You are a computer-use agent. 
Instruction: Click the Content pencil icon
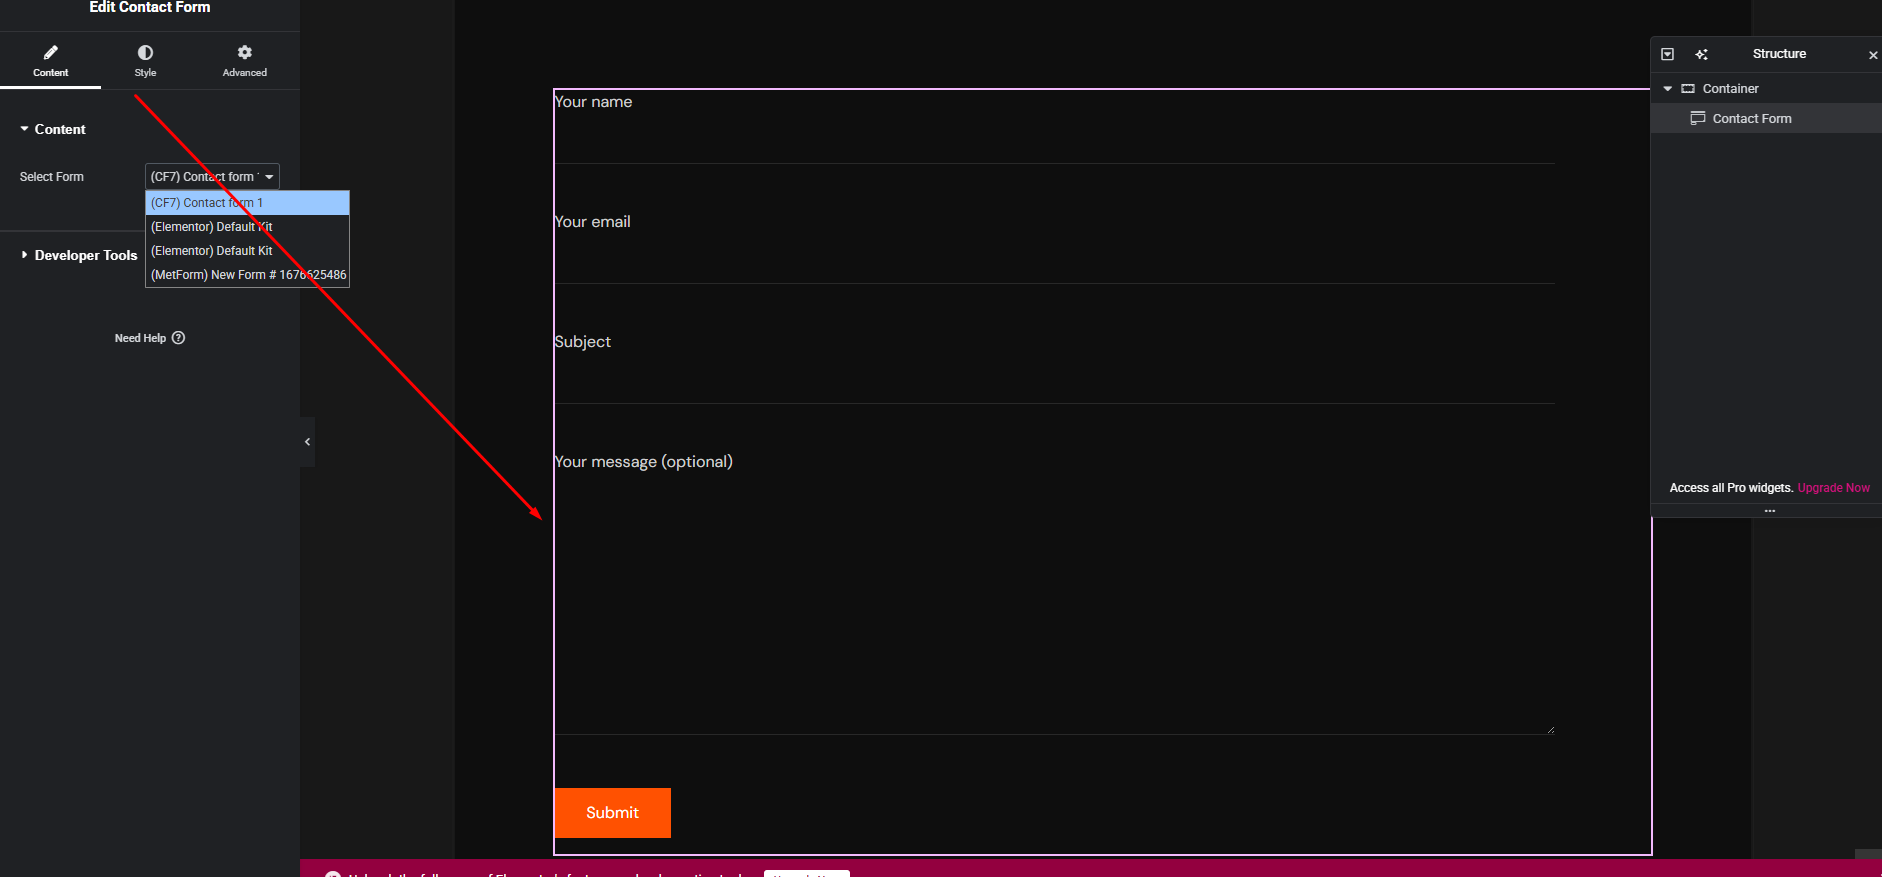50,52
